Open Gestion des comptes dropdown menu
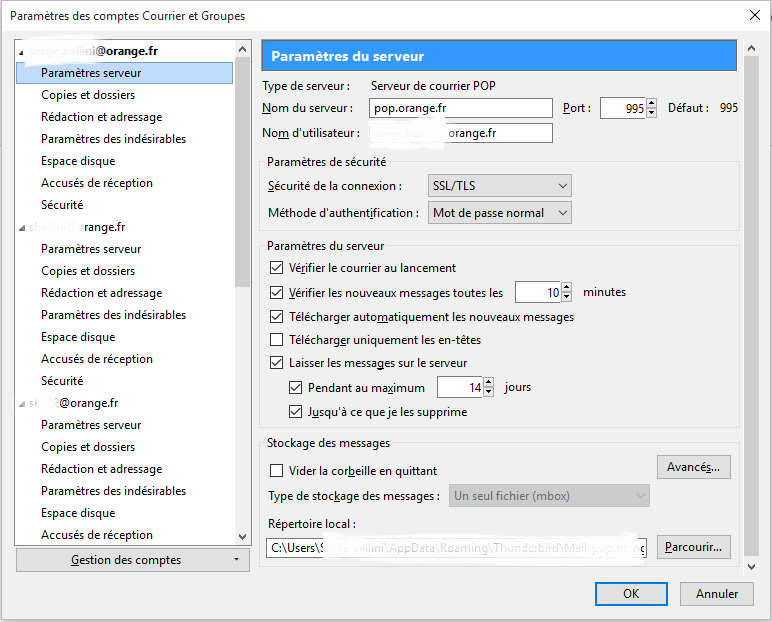The image size is (772, 622). tap(133, 560)
